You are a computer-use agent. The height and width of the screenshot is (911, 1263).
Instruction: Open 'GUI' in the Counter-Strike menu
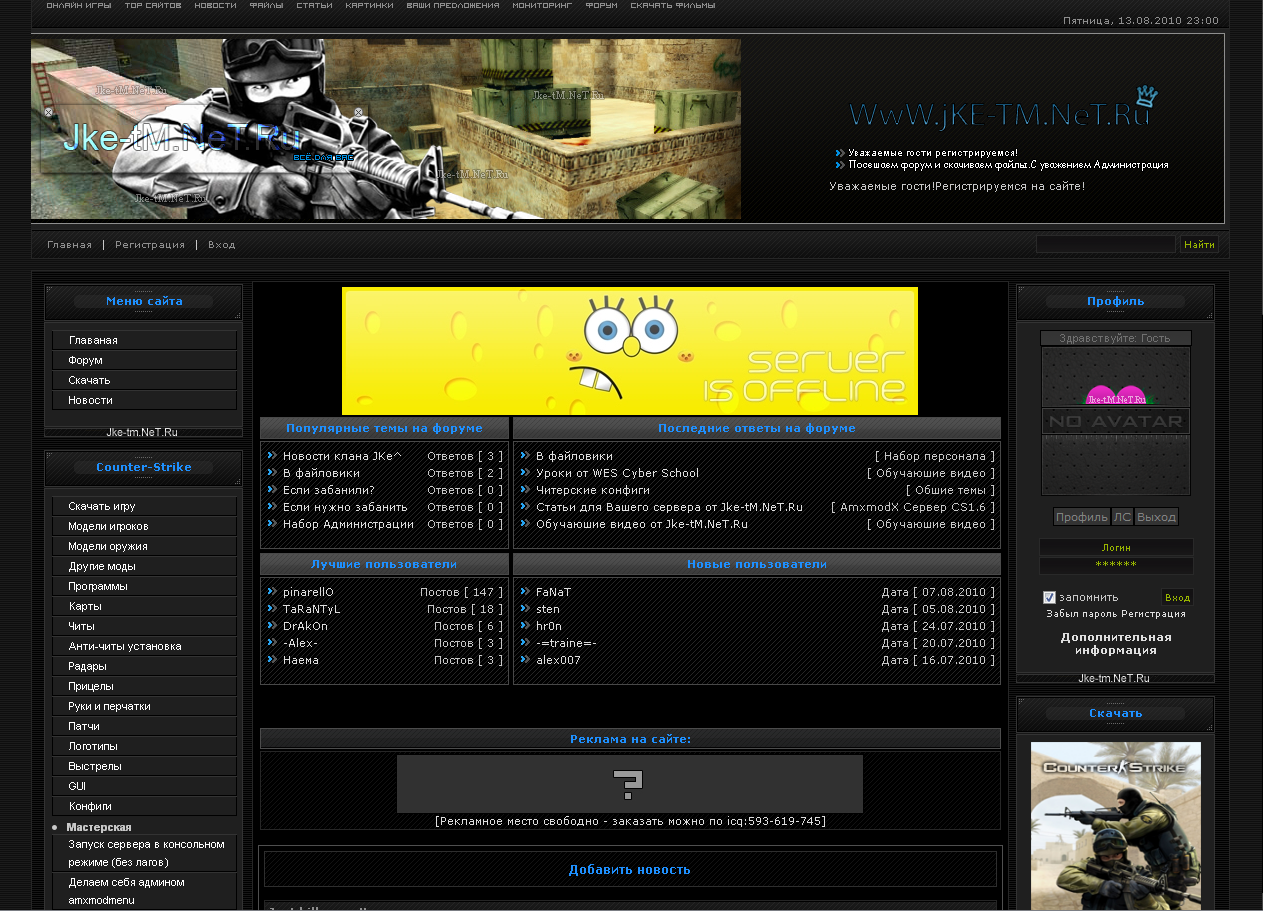(144, 786)
